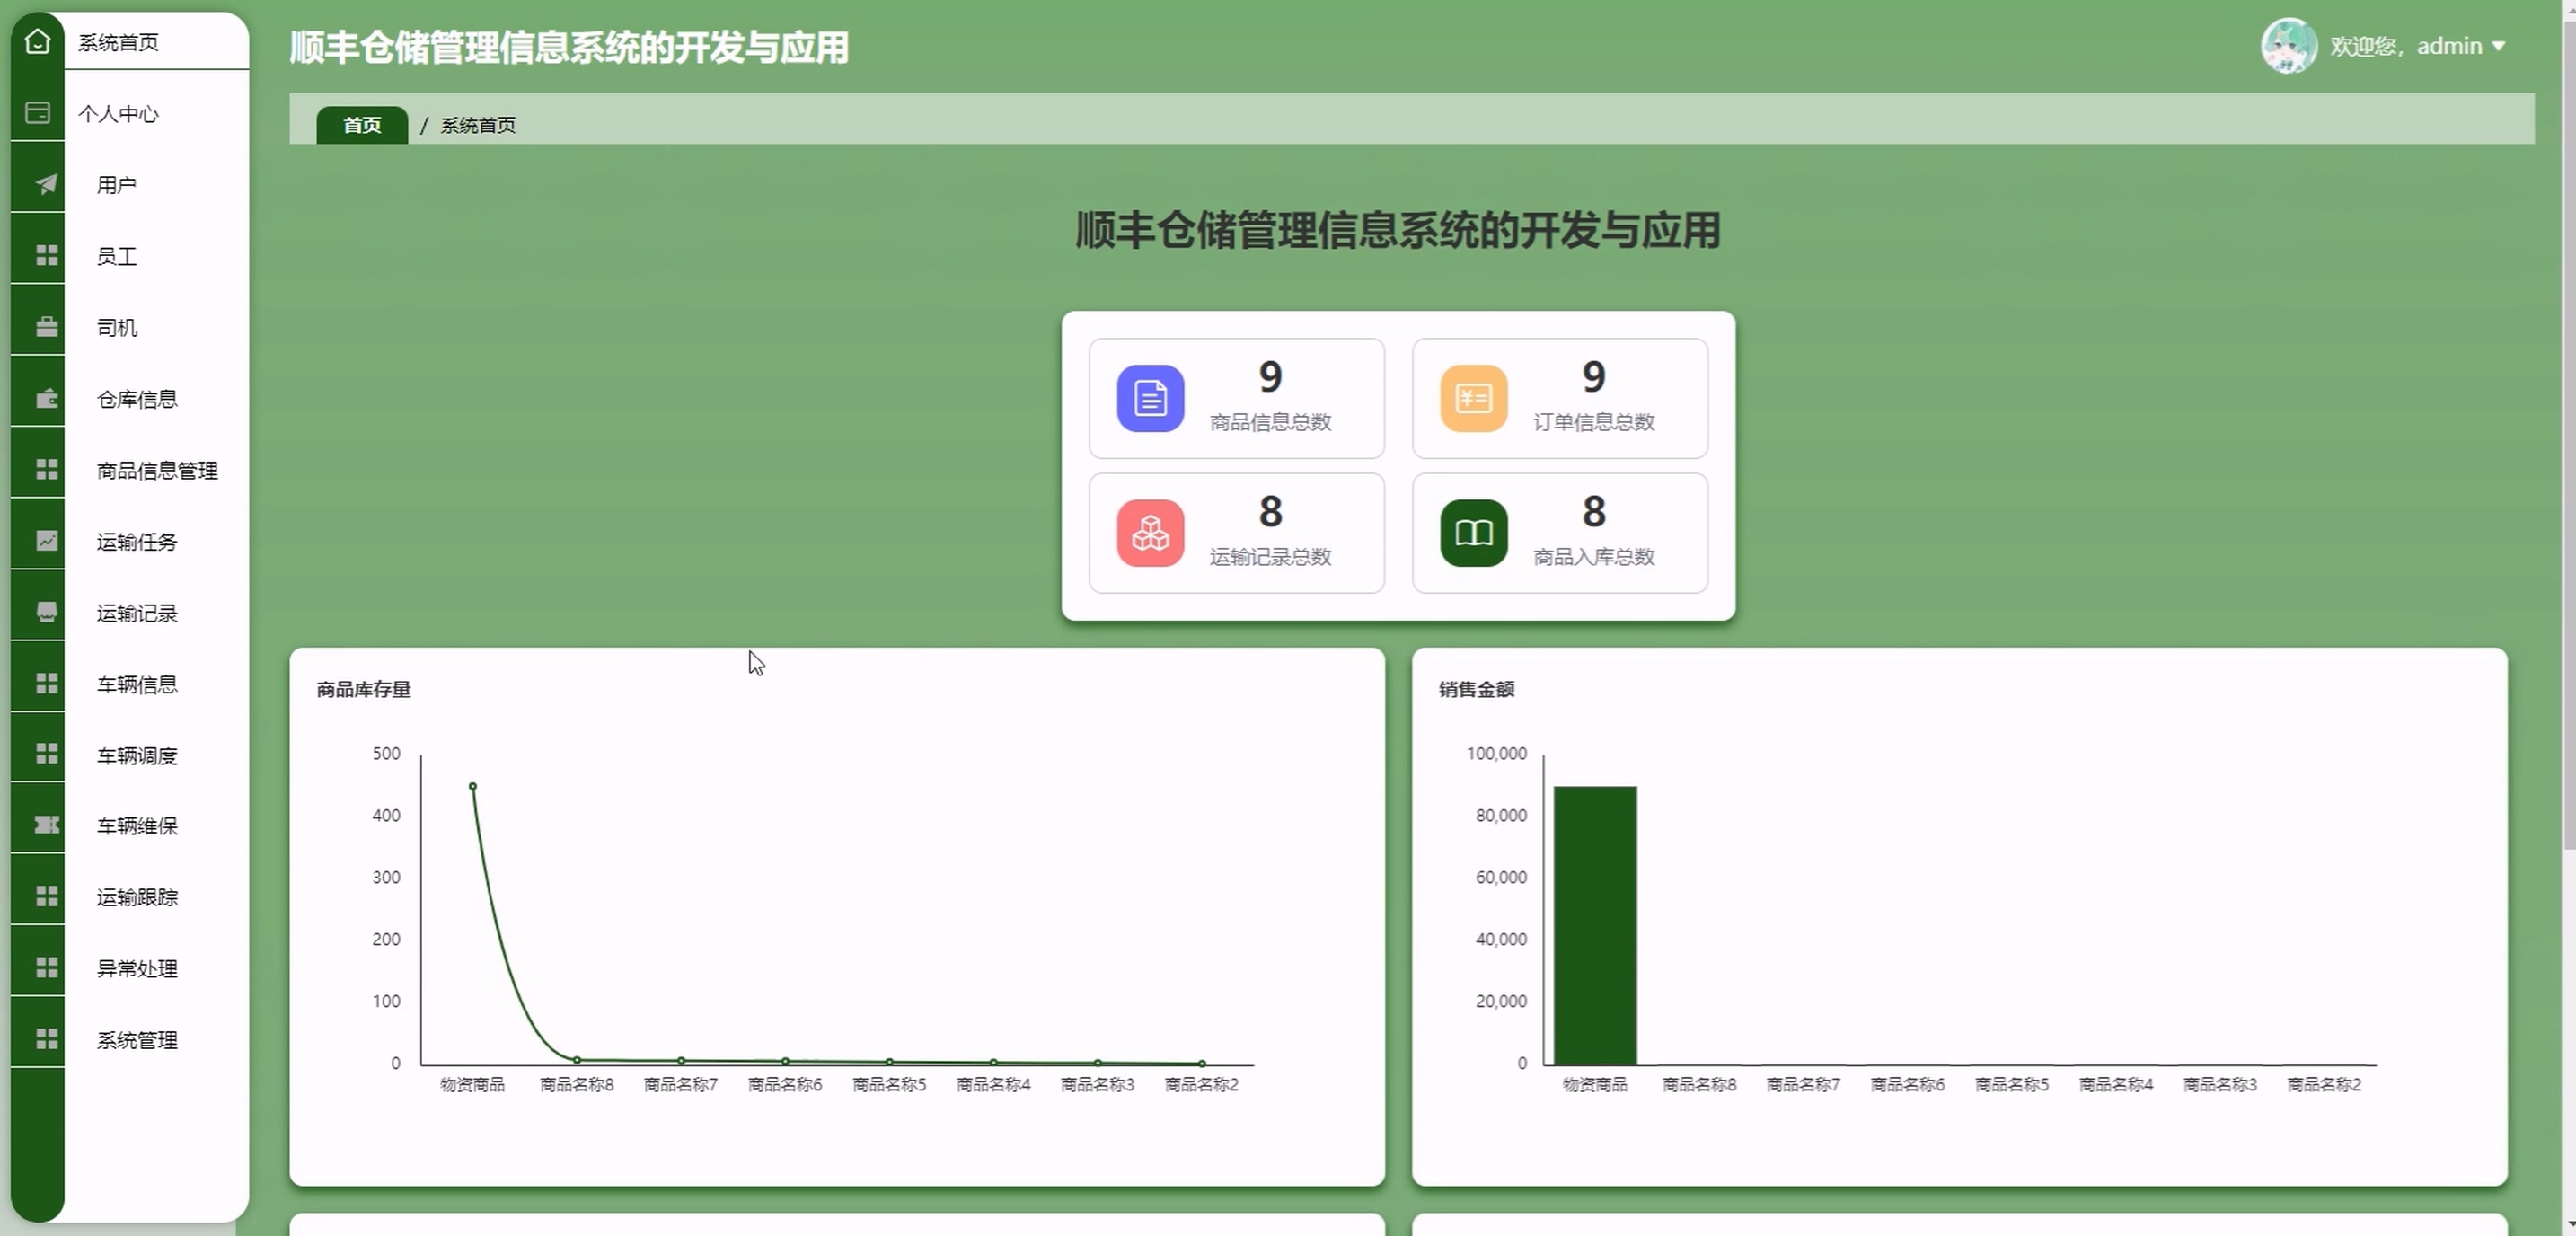Expand the 系统管理 menu
Screen dimensions: 2576x1236
coord(137,1040)
